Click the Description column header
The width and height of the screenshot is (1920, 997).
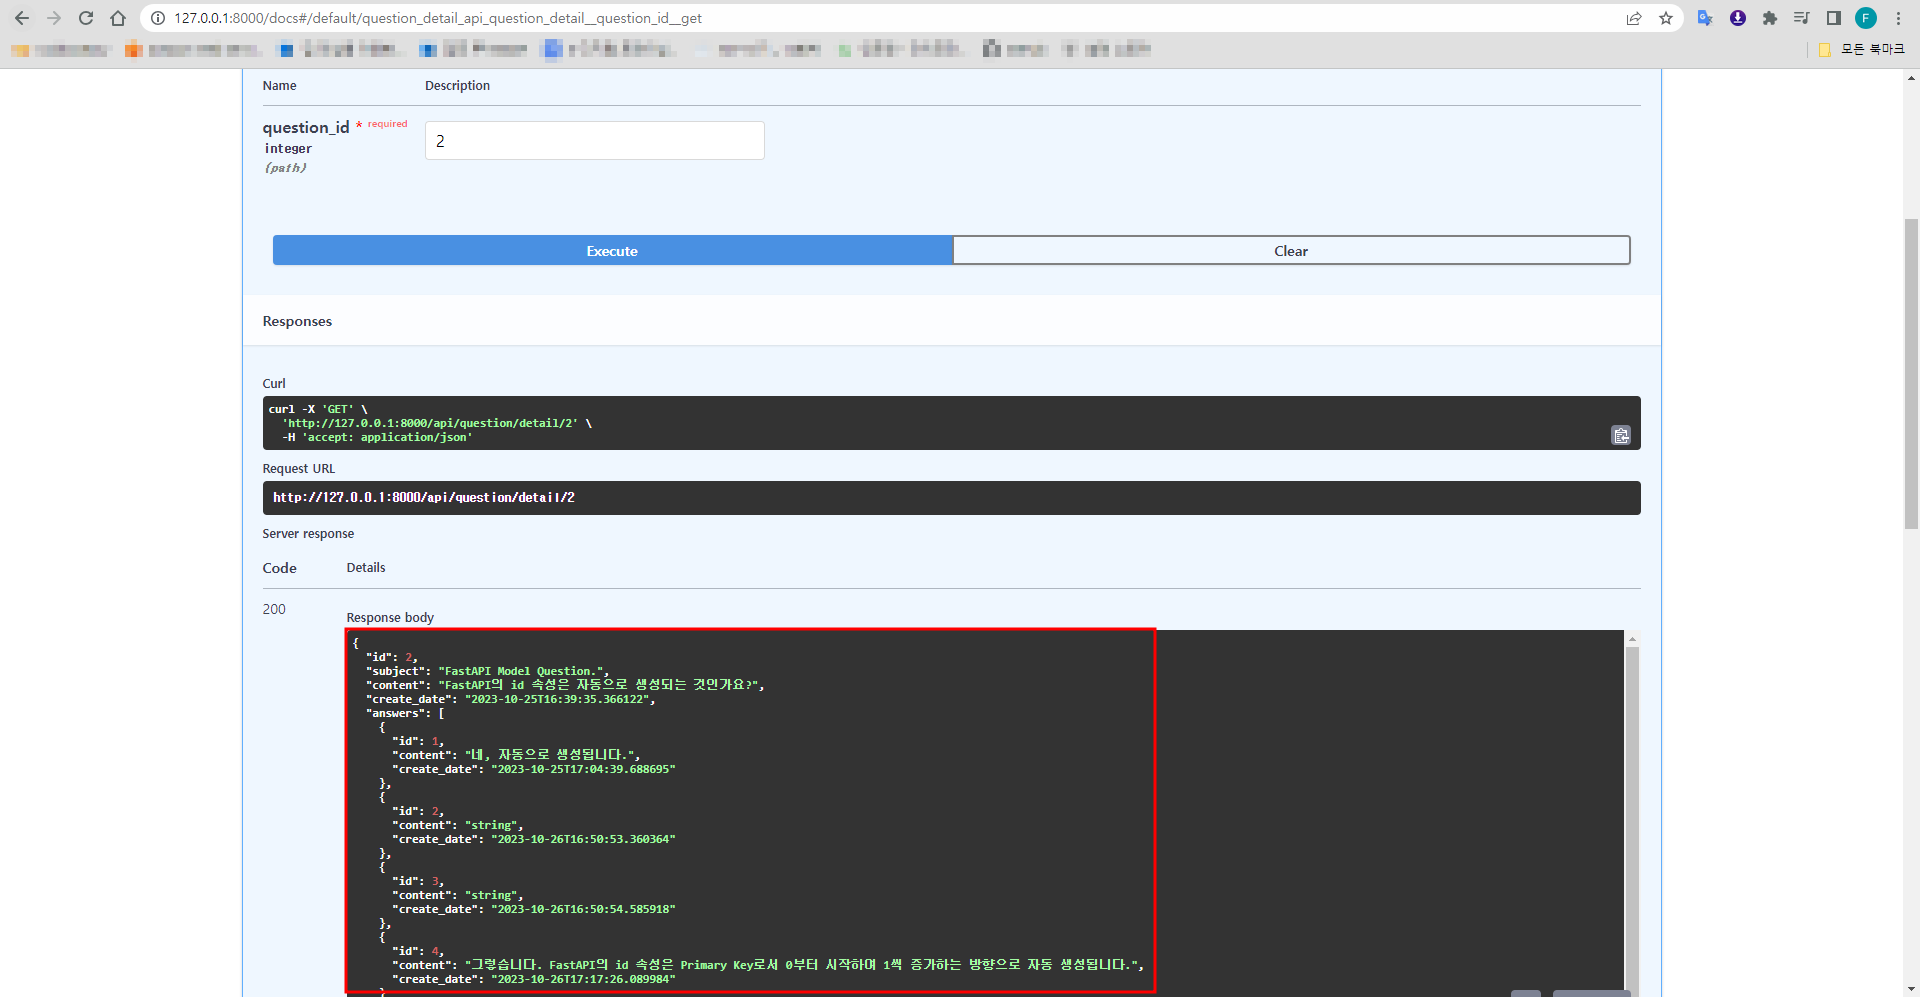457,85
